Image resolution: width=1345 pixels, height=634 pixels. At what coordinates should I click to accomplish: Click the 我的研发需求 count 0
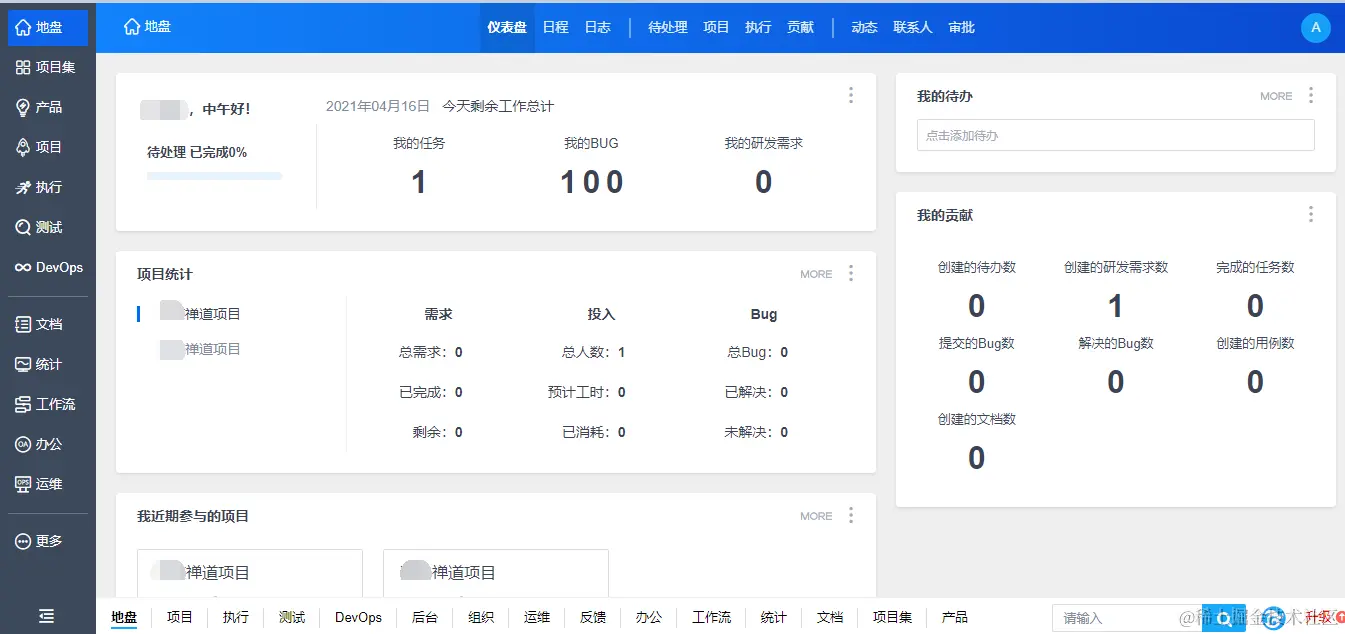(x=763, y=182)
